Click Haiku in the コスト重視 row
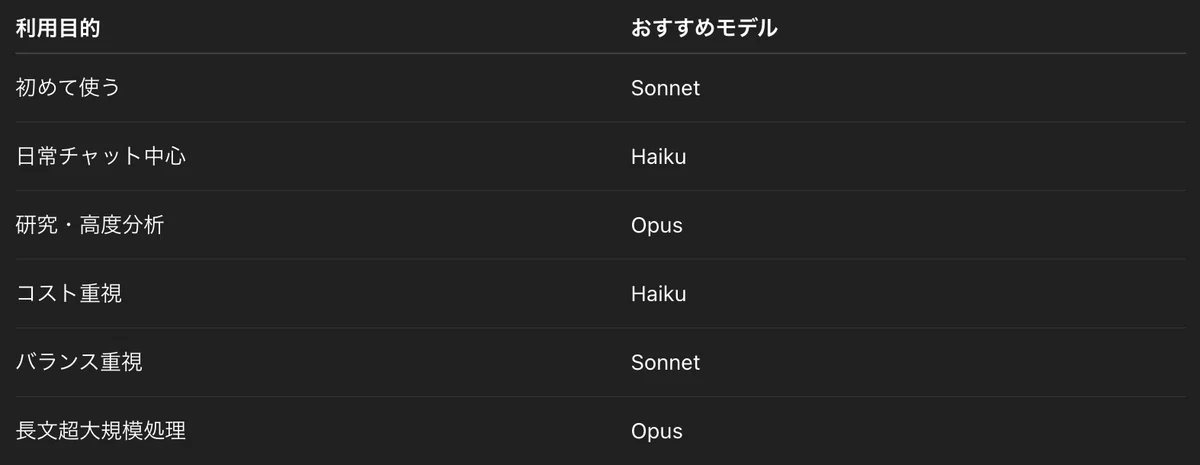Image resolution: width=1200 pixels, height=465 pixels. tap(658, 294)
